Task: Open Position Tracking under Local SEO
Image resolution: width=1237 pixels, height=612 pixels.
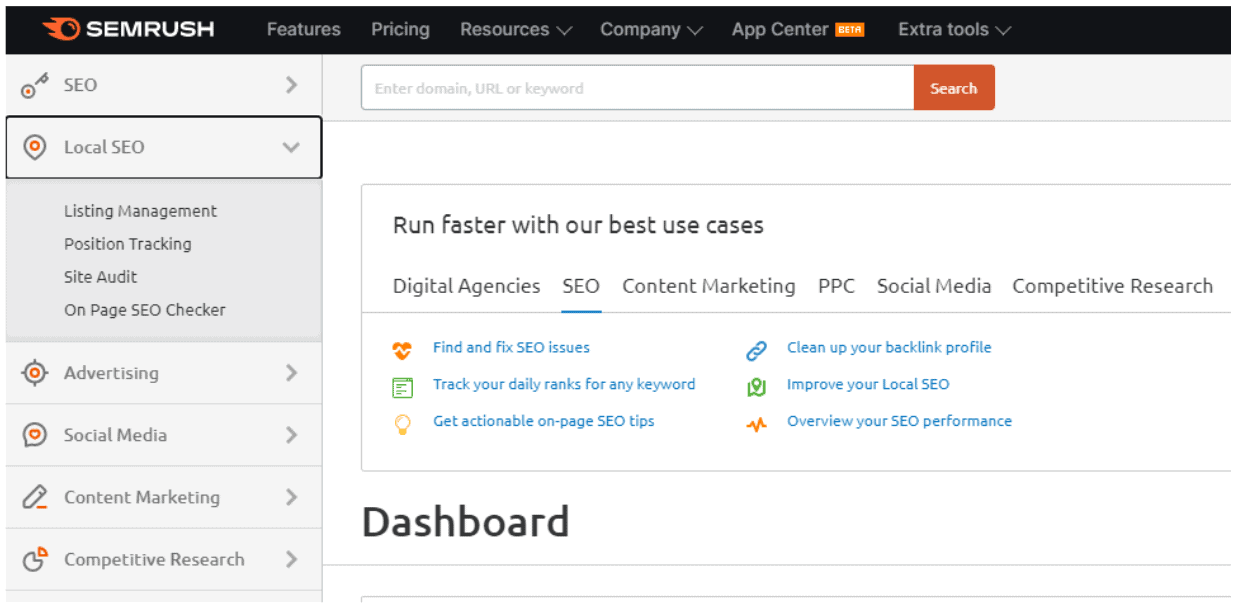Action: click(128, 244)
